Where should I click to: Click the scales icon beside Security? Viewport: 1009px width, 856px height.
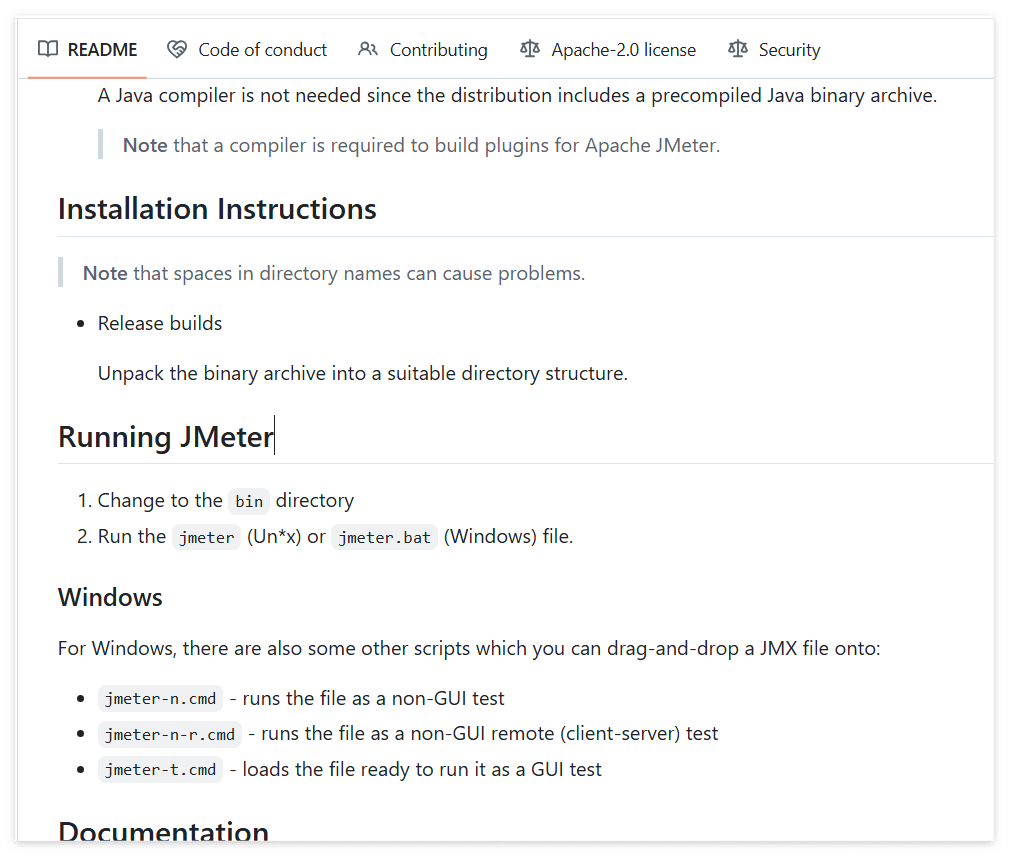pos(738,49)
